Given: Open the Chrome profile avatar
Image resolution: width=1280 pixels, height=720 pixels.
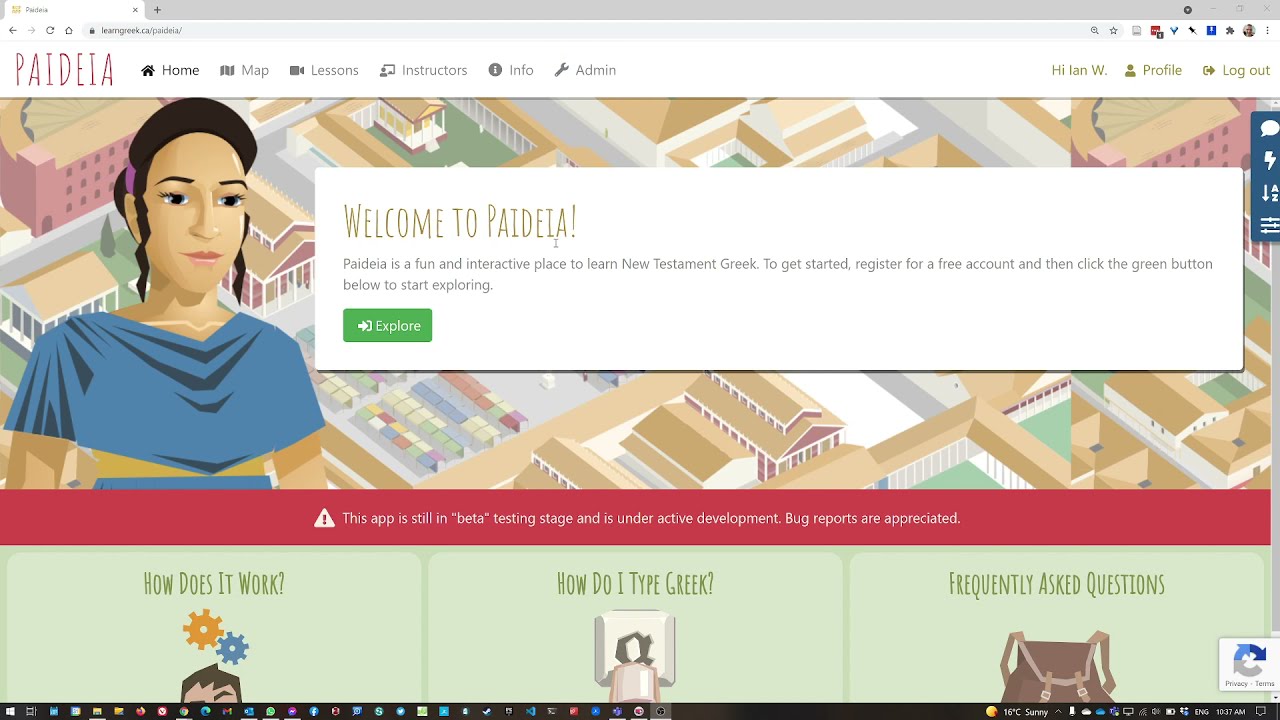Looking at the screenshot, I should (x=1249, y=30).
